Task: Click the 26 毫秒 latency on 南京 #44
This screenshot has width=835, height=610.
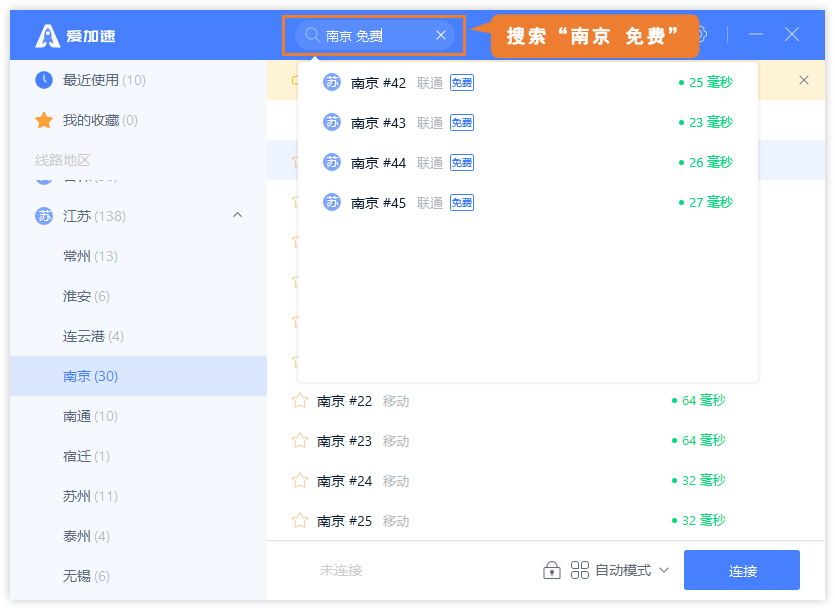Action: tap(706, 162)
